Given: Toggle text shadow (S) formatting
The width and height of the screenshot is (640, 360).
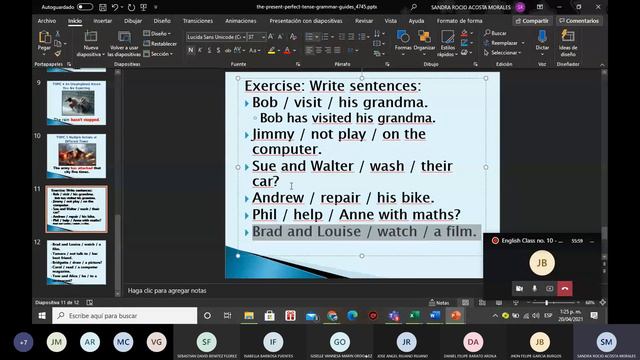Looking at the screenshot, I should pyautogui.click(x=219, y=51).
